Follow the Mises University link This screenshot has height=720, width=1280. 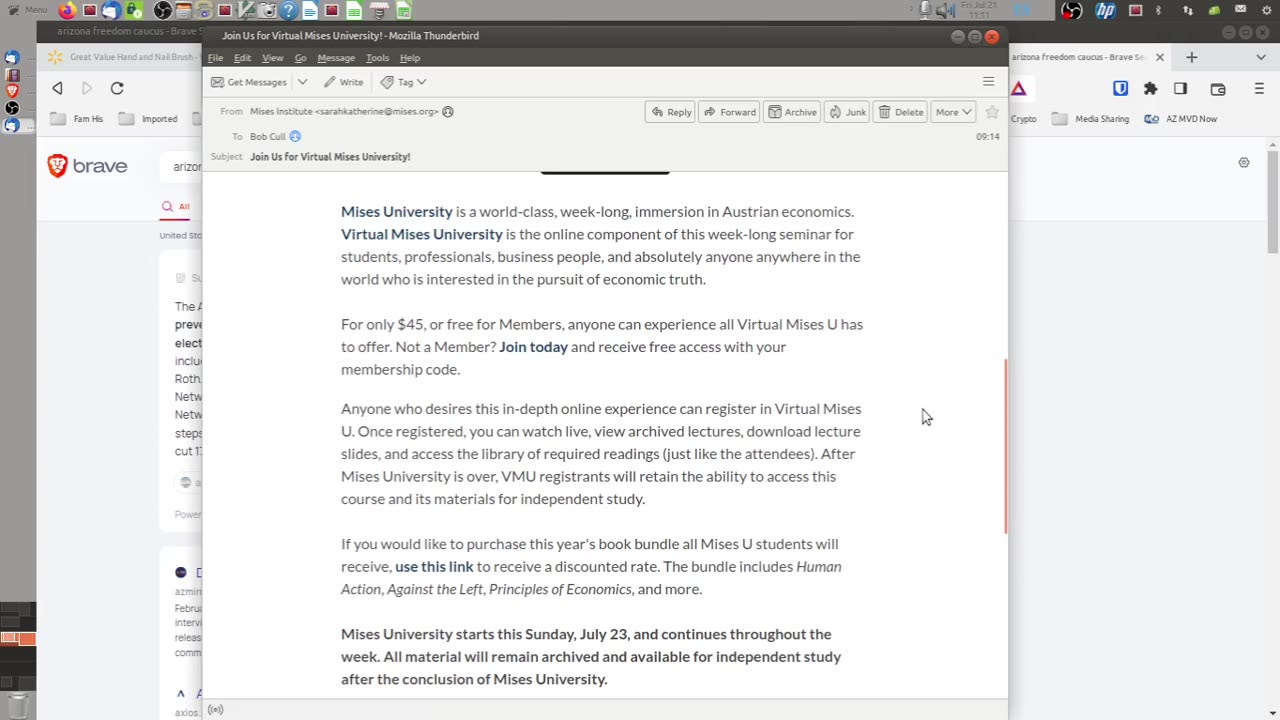click(397, 212)
